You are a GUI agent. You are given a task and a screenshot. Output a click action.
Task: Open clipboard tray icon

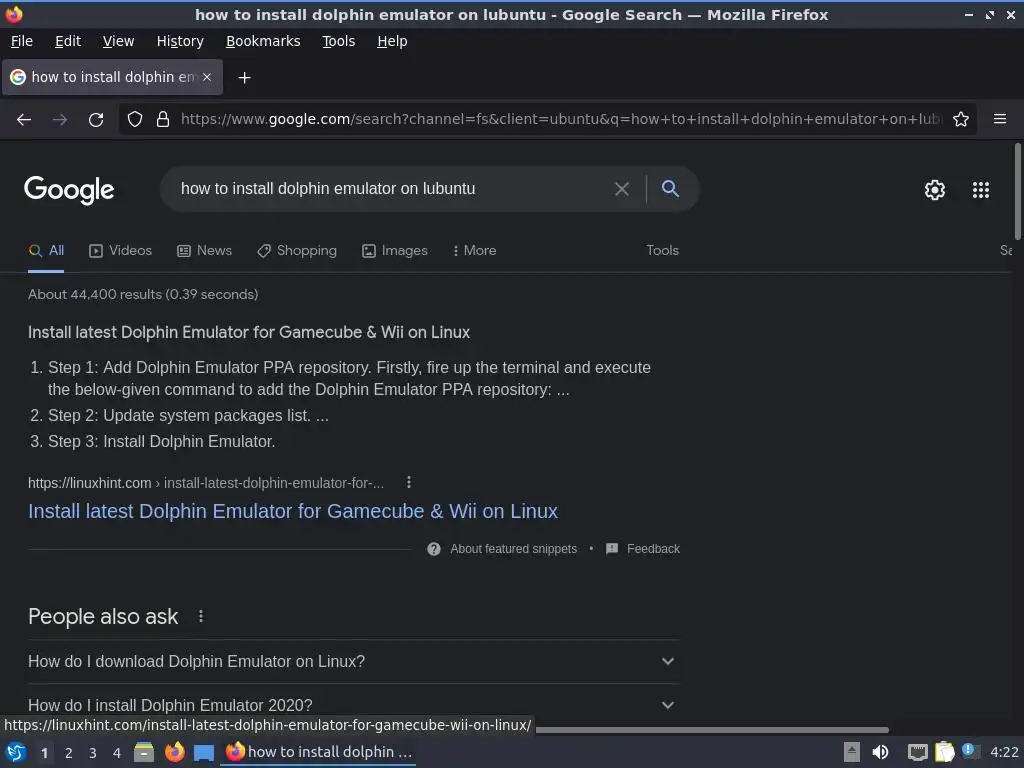(944, 752)
